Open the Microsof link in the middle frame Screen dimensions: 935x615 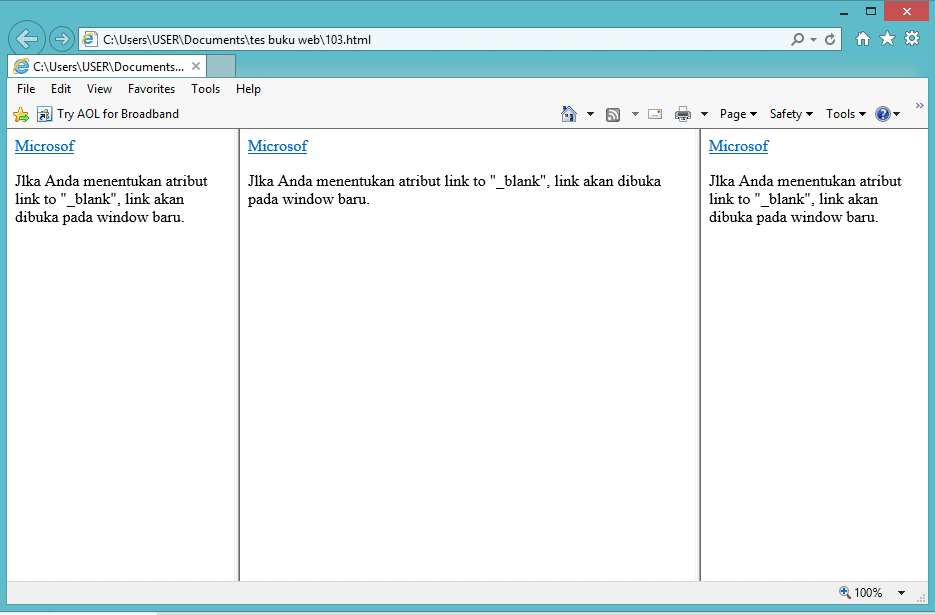point(277,146)
